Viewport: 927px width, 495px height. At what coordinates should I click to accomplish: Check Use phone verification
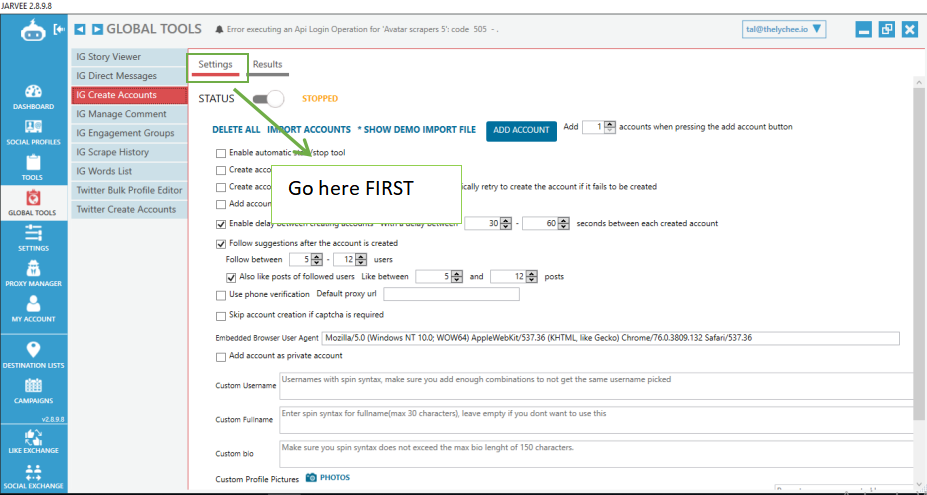221,295
